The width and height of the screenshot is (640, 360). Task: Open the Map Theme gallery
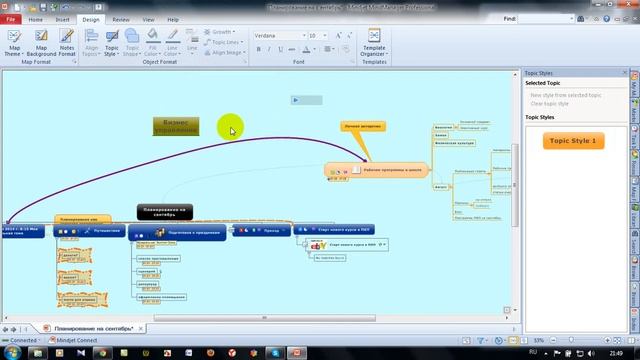coord(14,43)
